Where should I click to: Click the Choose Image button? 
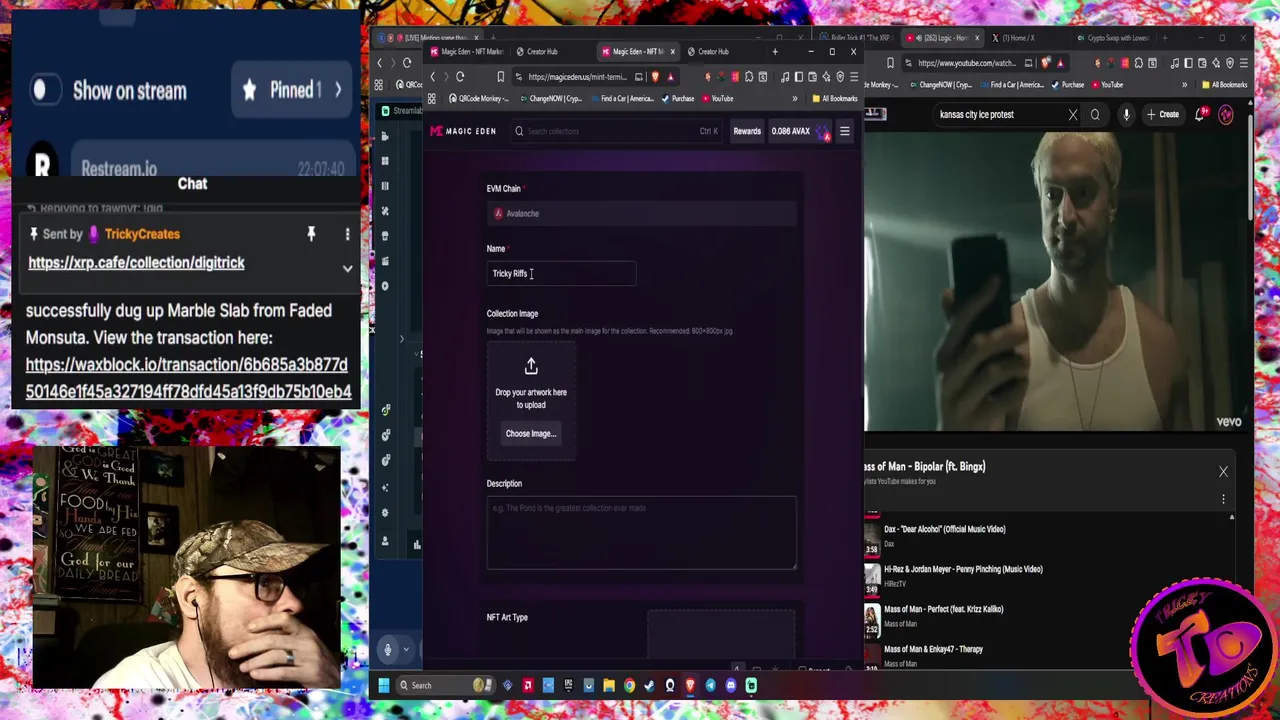530,434
